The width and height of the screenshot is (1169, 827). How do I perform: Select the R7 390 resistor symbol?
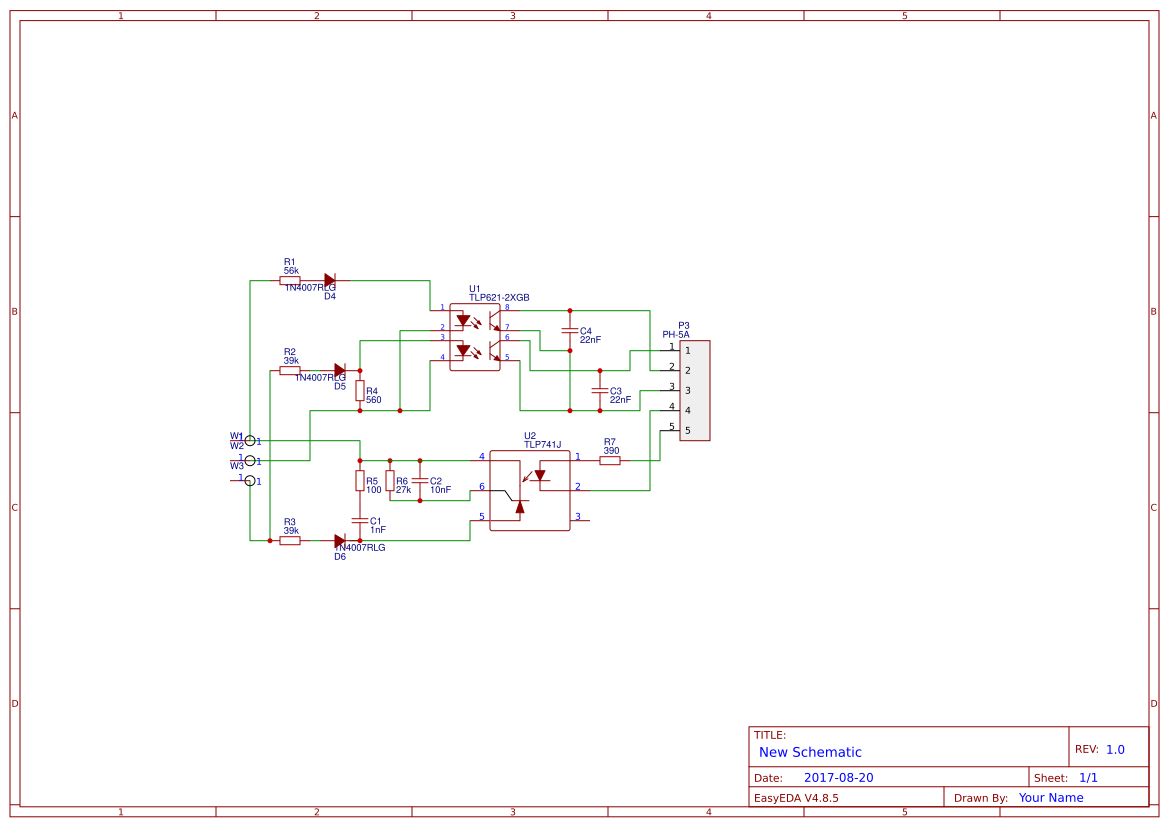610,460
